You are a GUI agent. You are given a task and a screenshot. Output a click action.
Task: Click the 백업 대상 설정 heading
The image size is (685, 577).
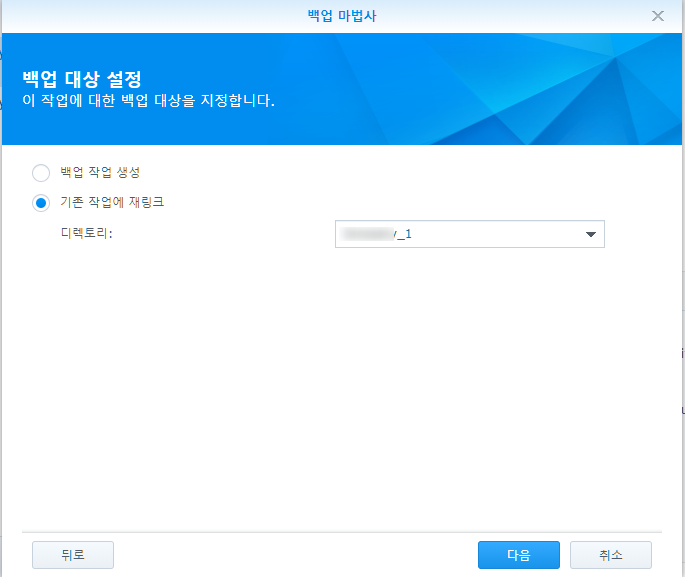point(82,79)
